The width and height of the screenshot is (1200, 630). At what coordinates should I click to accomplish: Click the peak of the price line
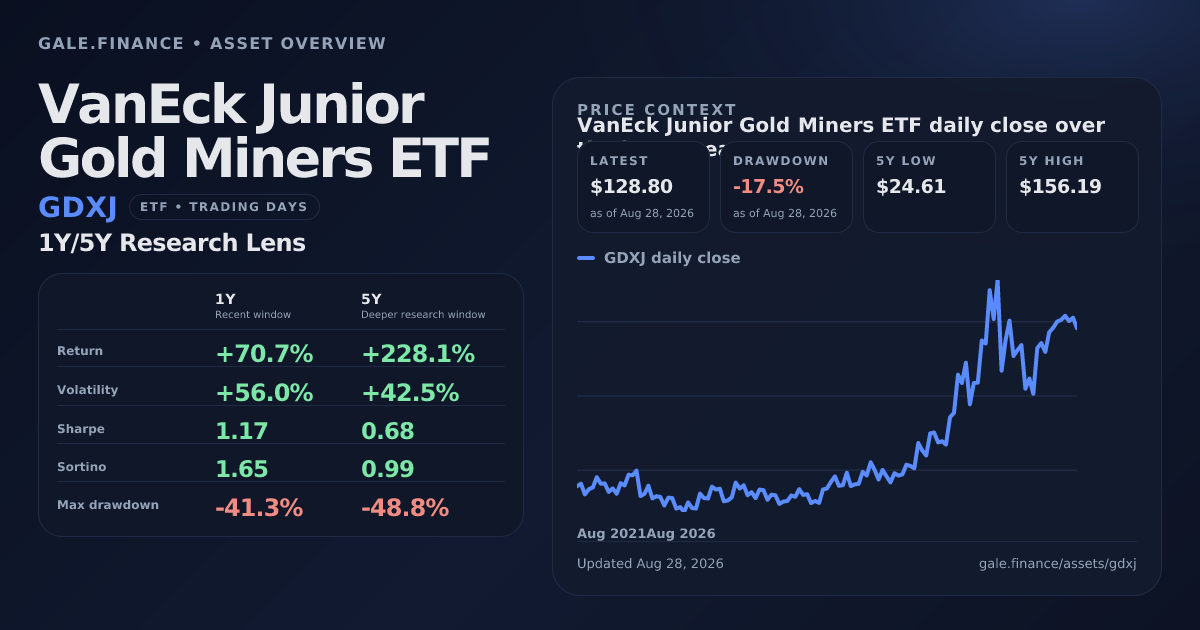(997, 282)
